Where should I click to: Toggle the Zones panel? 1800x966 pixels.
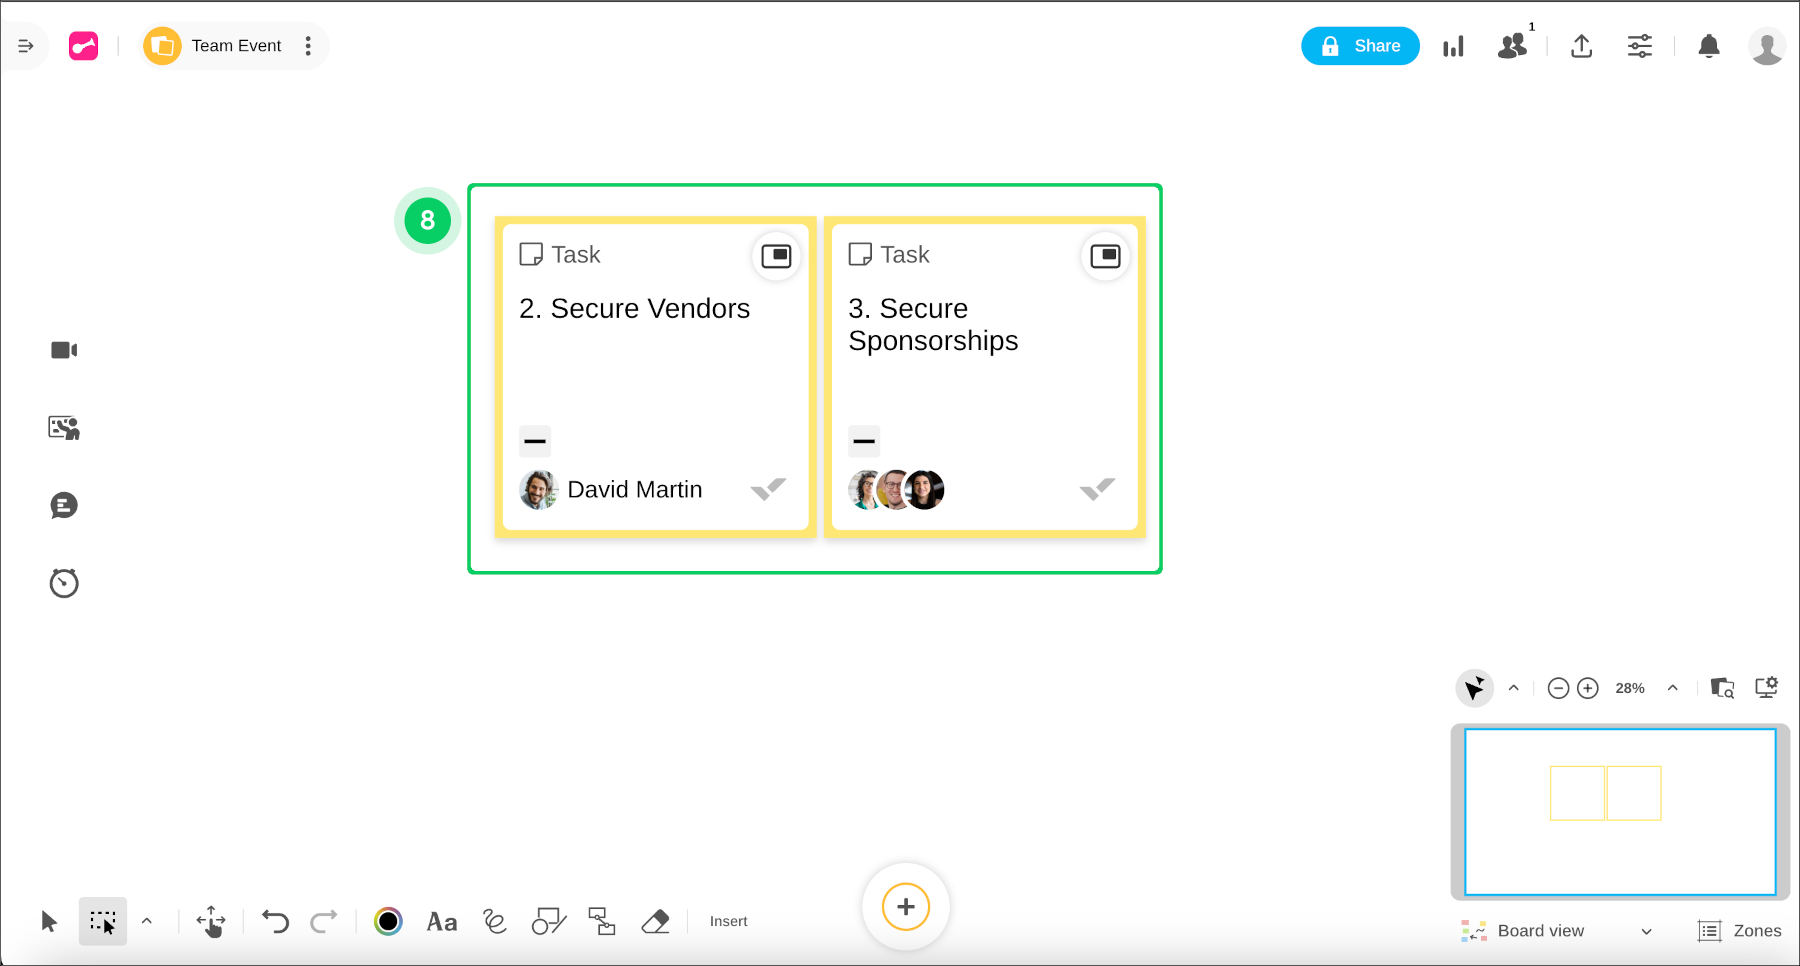tap(1740, 931)
